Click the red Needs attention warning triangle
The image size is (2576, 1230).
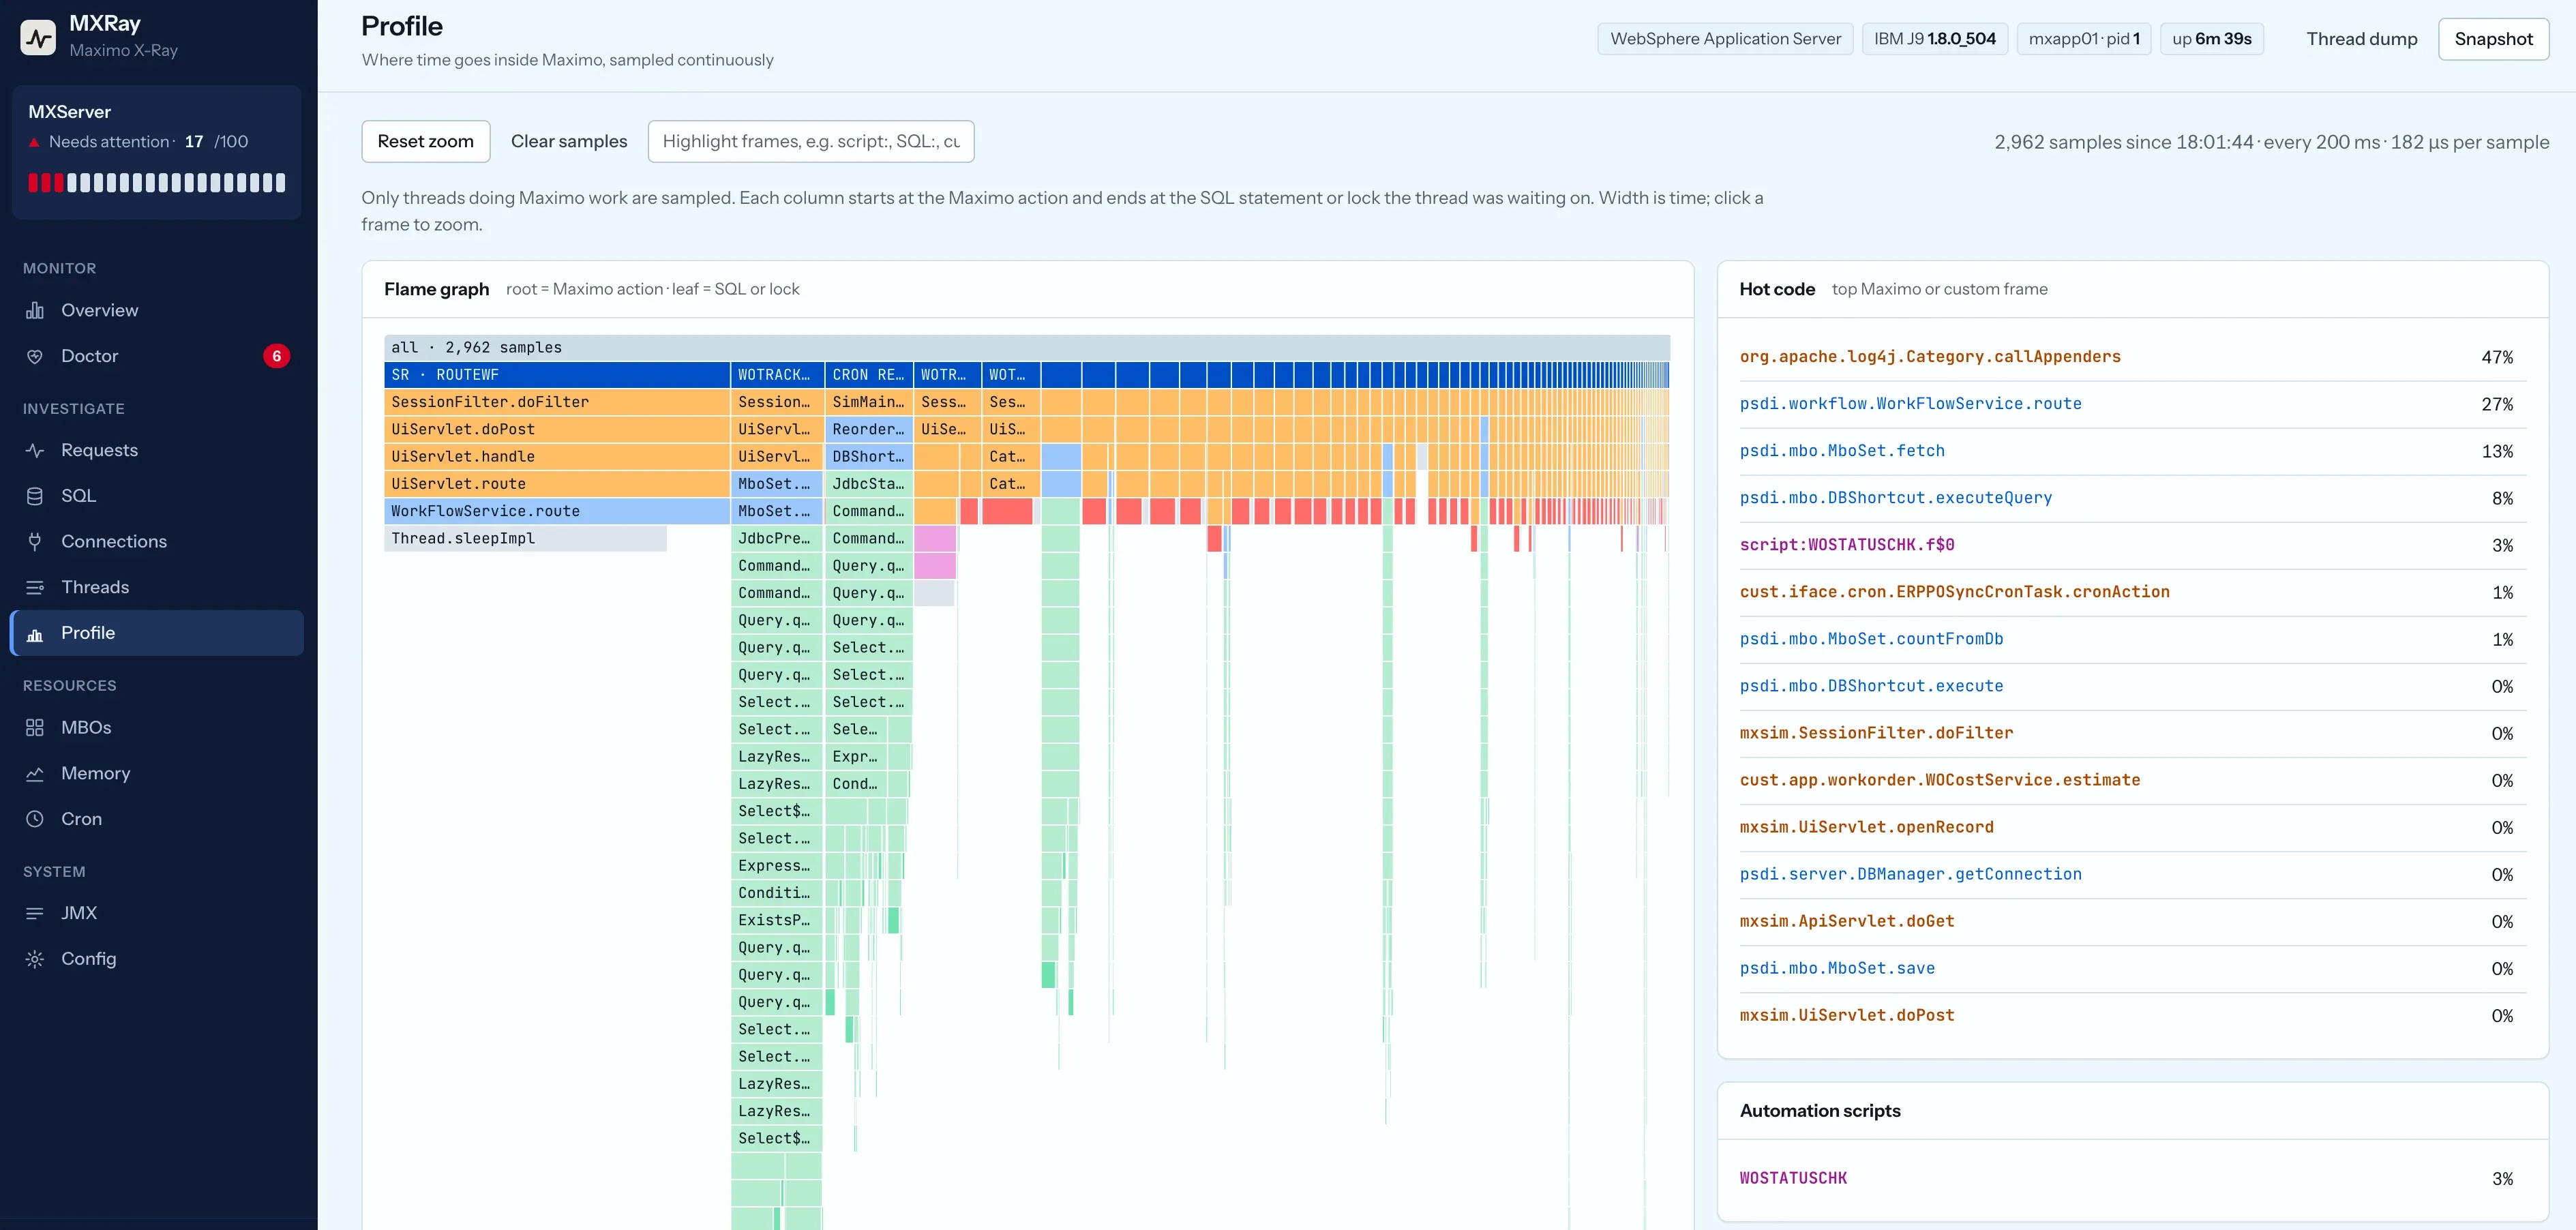[34, 142]
